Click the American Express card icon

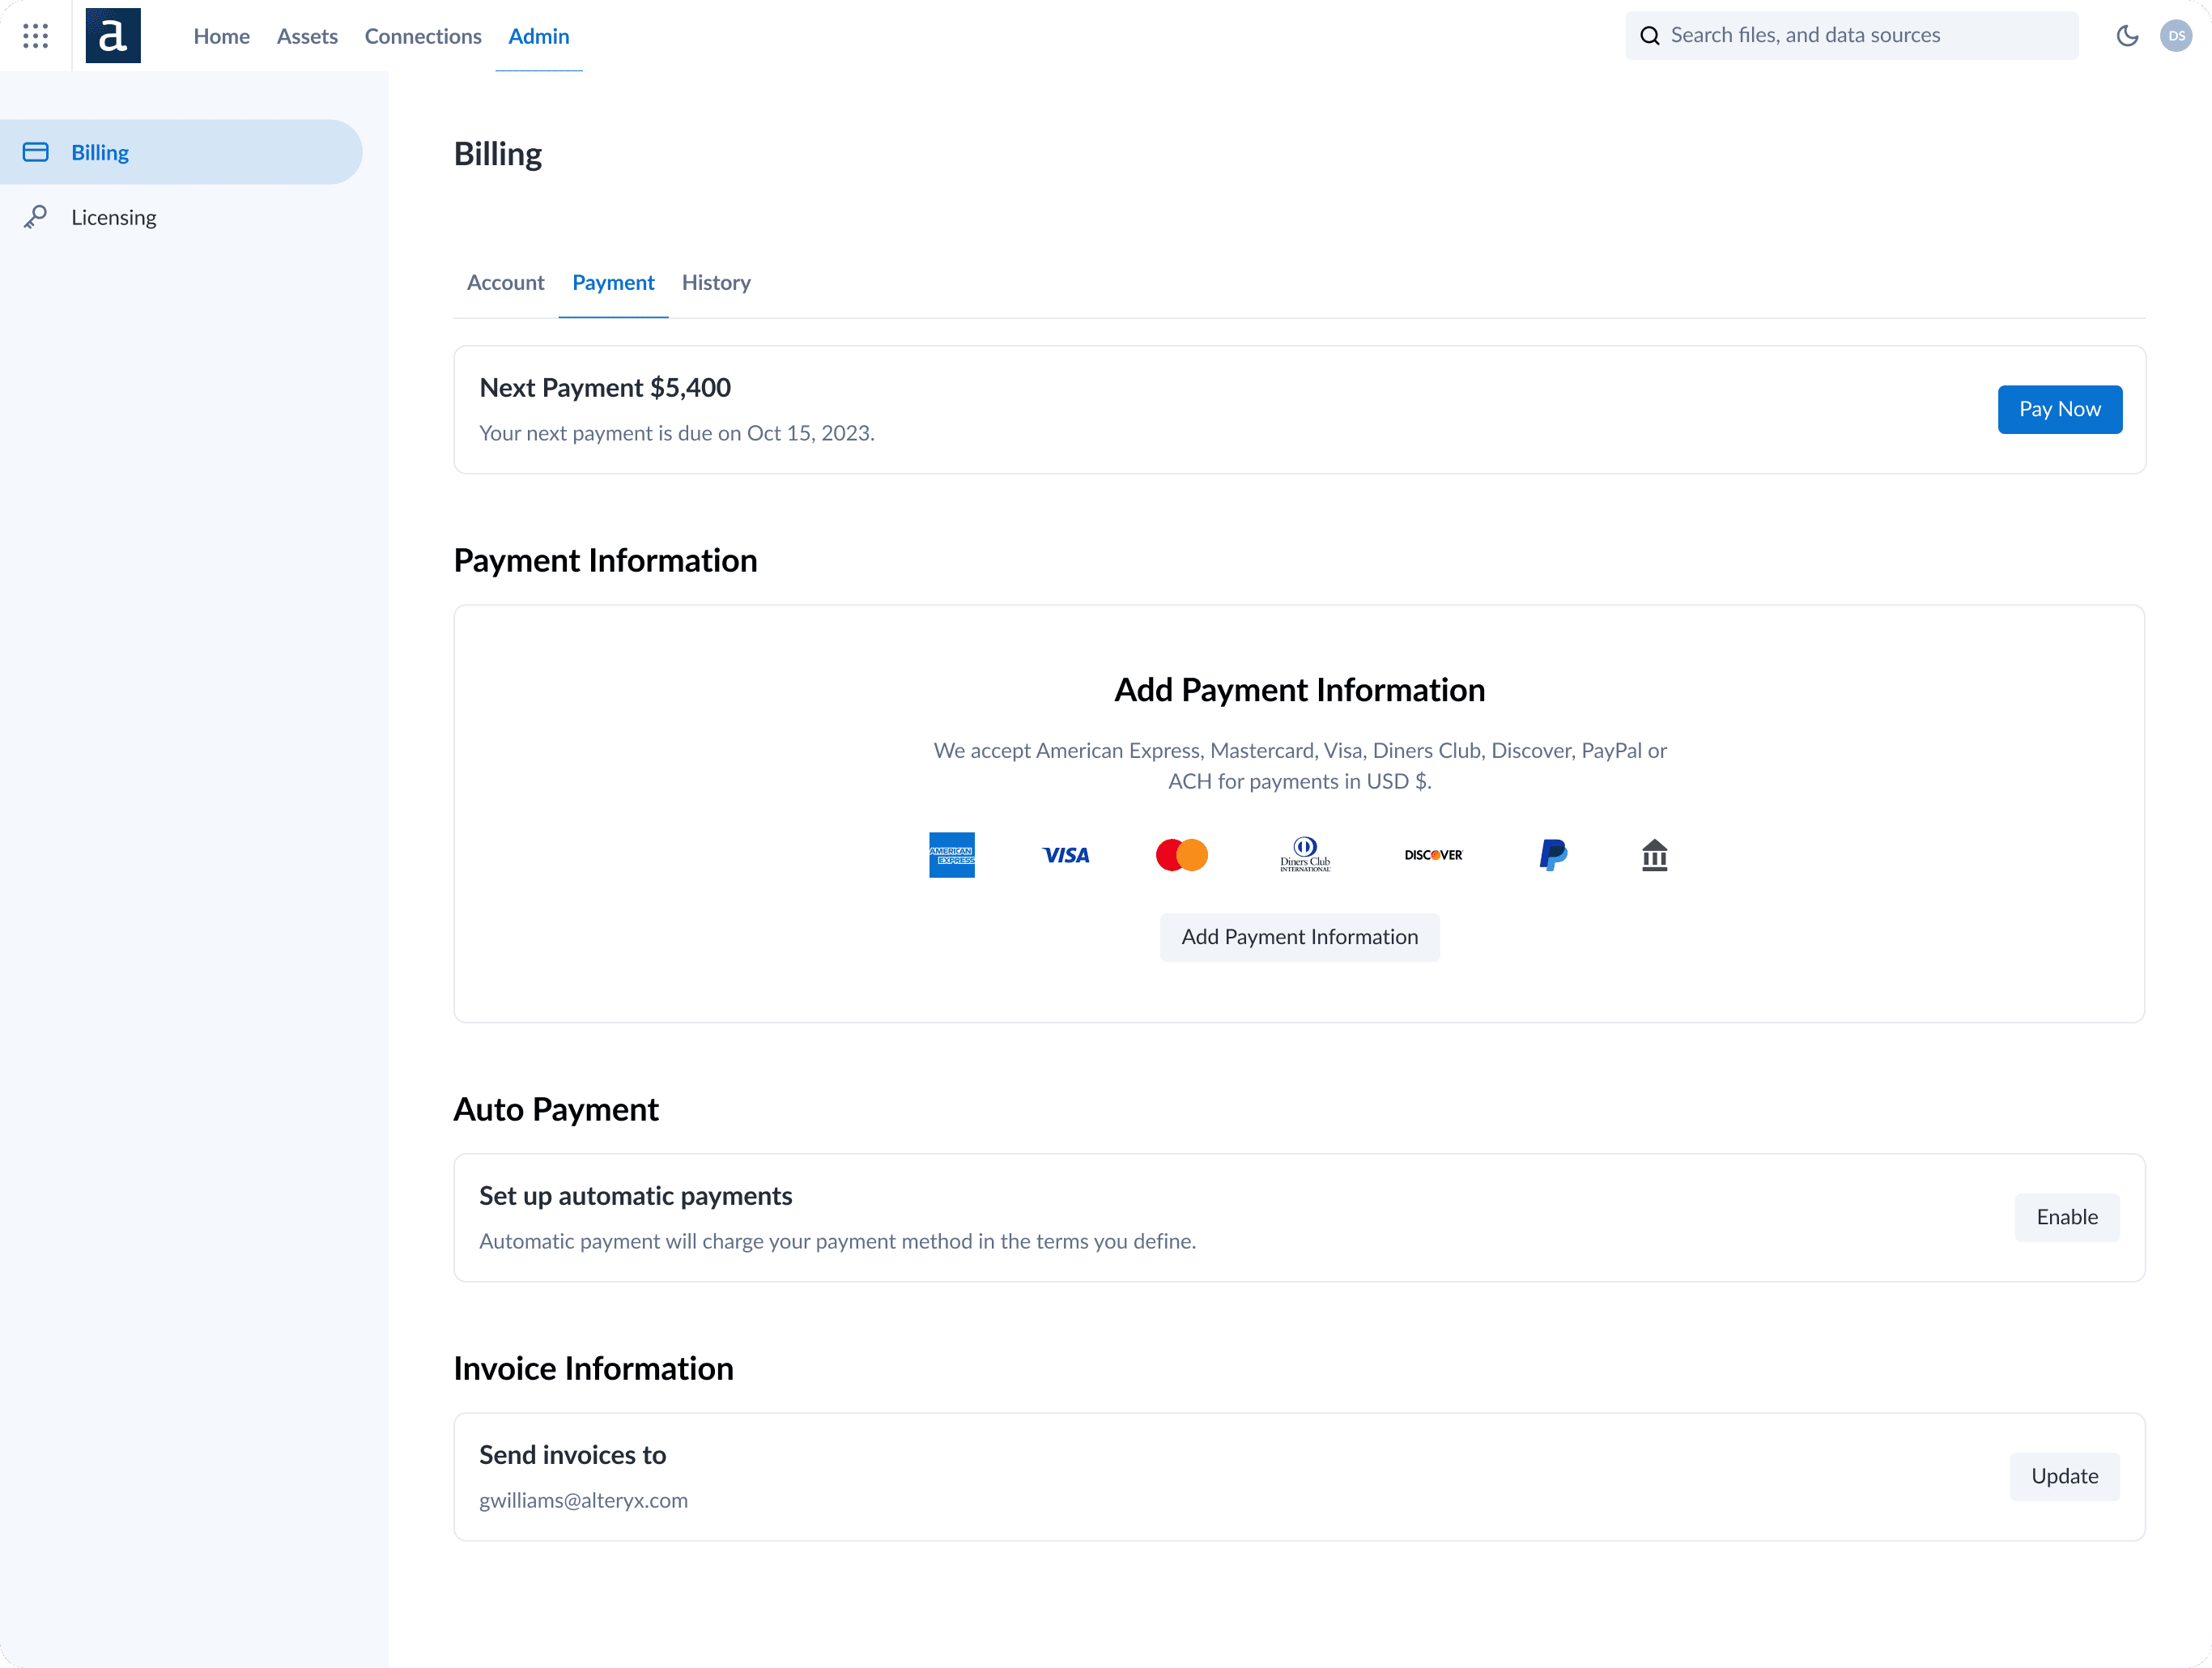[x=951, y=855]
